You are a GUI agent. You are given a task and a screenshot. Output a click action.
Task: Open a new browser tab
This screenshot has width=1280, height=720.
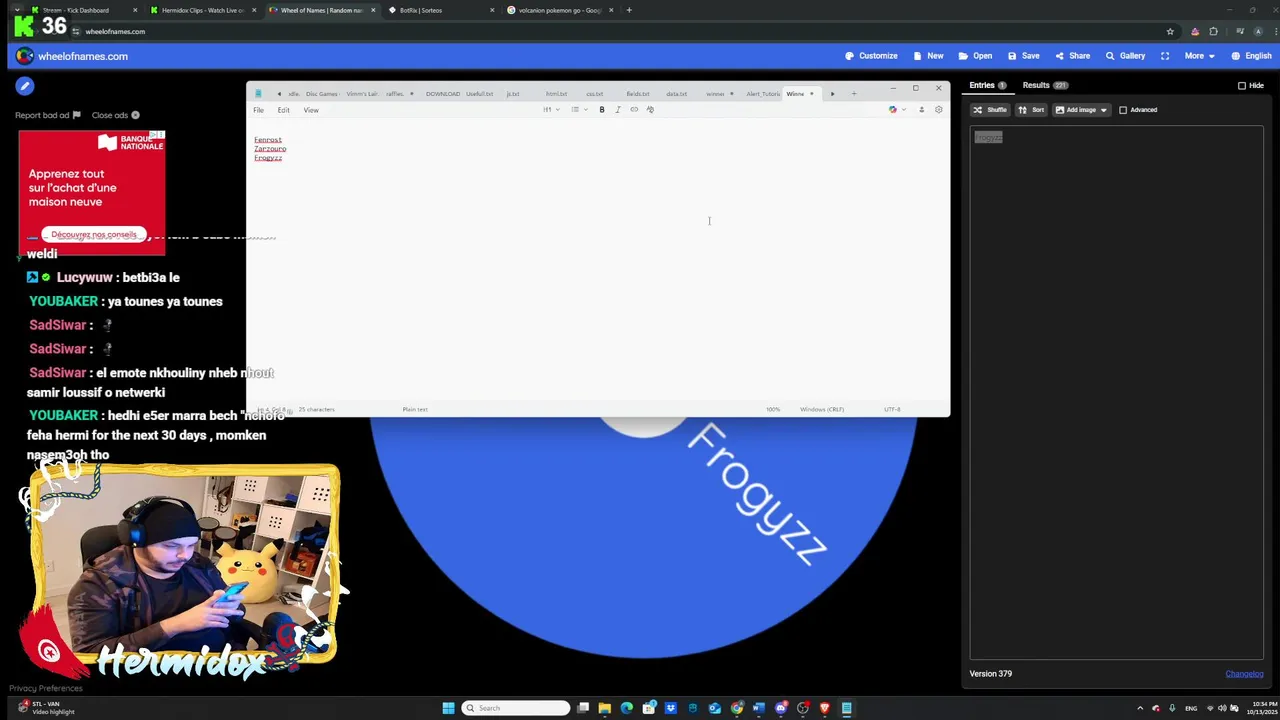click(629, 10)
